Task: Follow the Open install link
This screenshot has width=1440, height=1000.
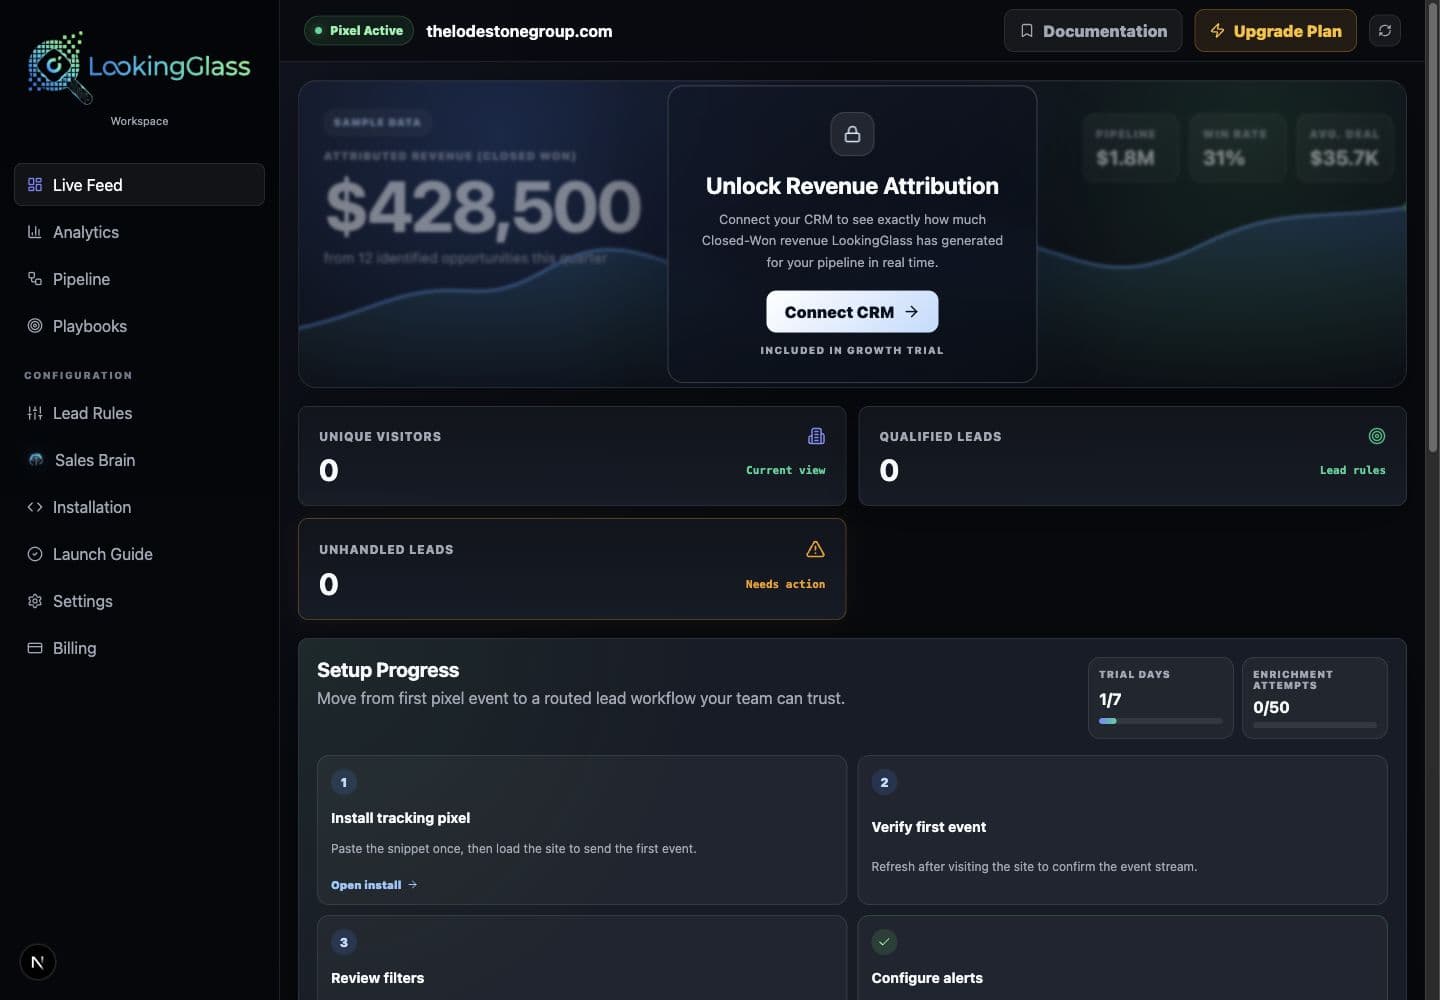Action: (x=374, y=885)
